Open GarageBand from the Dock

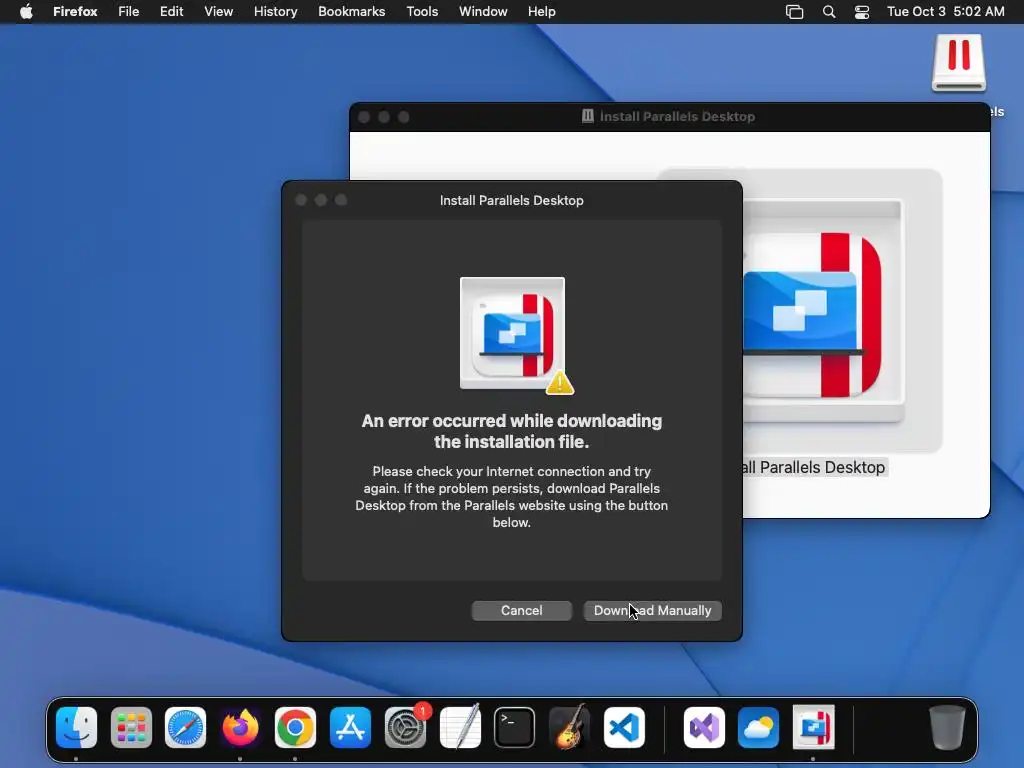click(569, 728)
